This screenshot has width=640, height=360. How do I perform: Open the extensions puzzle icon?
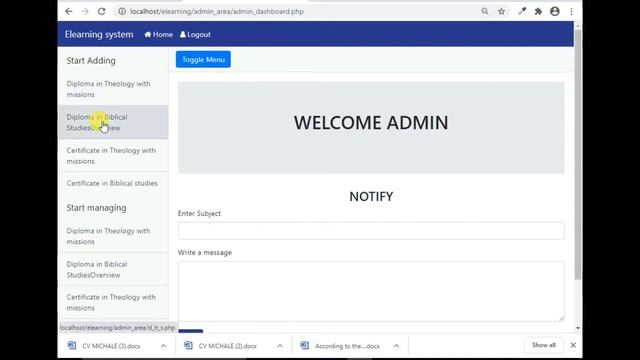point(538,11)
